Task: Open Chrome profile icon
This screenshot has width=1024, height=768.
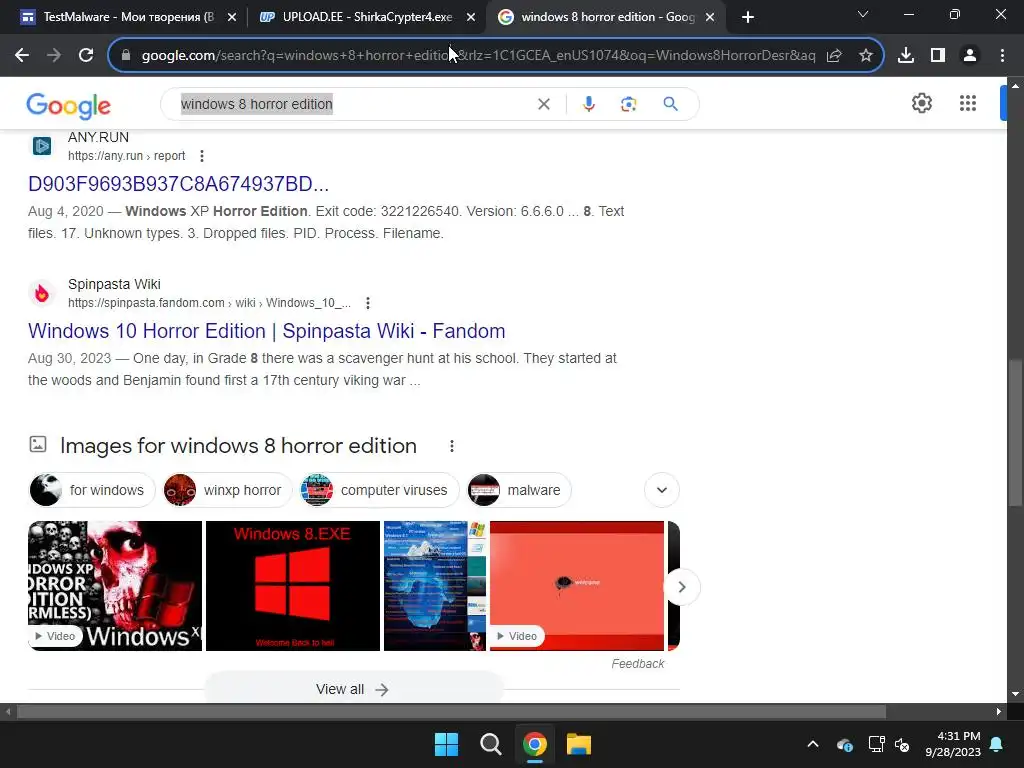Action: 970,56
